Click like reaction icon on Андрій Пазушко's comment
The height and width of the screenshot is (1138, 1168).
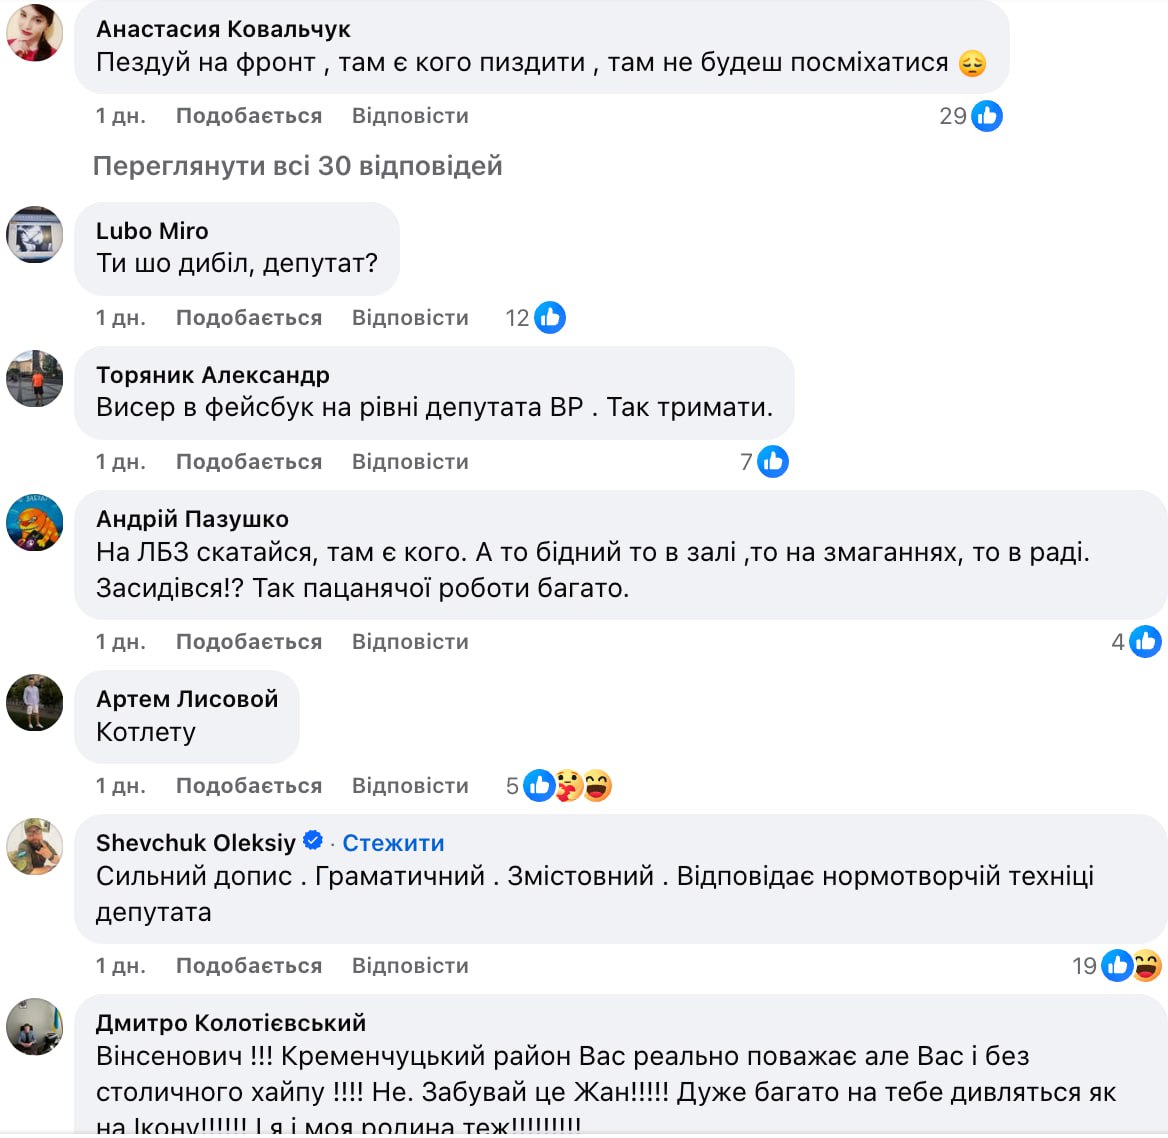pos(1146,642)
